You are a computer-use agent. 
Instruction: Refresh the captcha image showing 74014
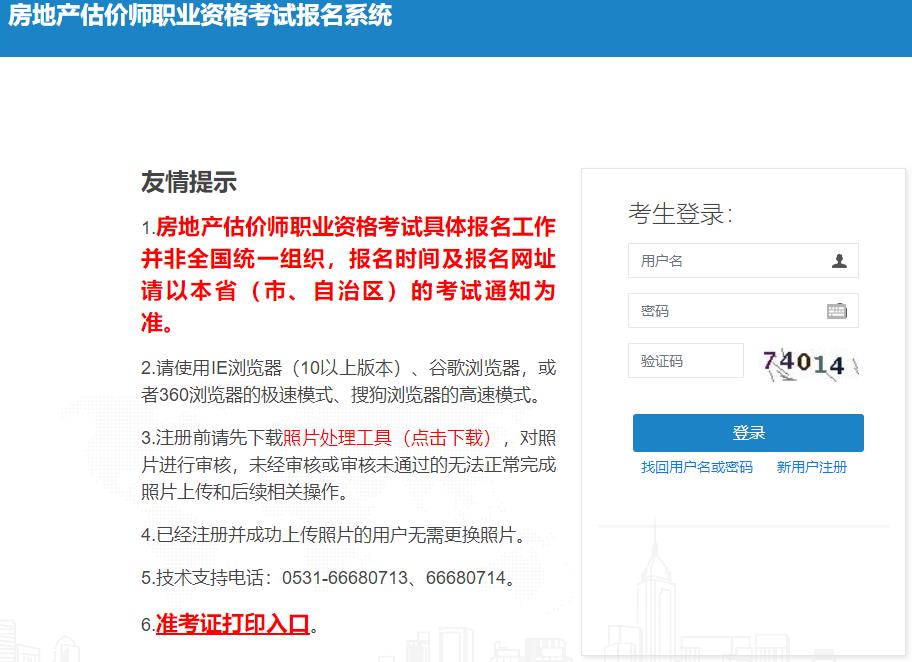tap(806, 363)
